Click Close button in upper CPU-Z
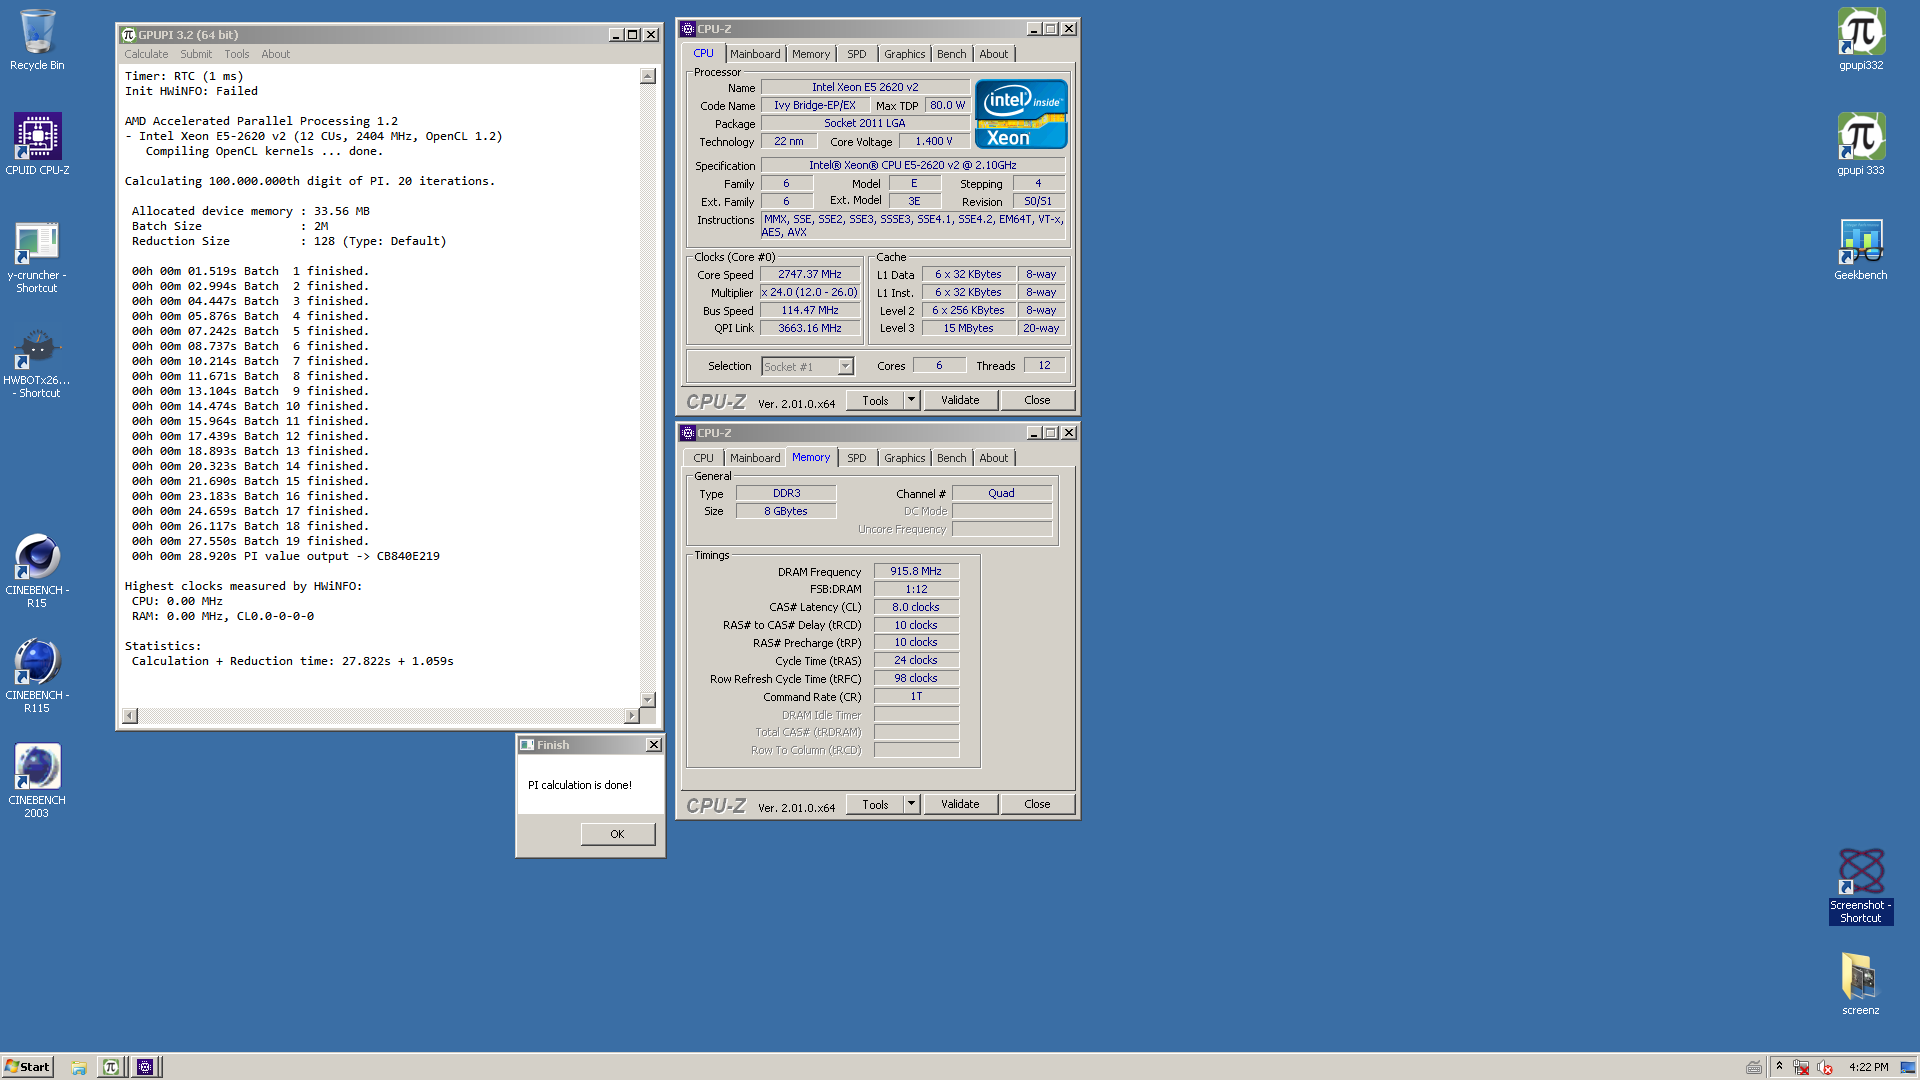This screenshot has height=1080, width=1920. pos(1038,400)
